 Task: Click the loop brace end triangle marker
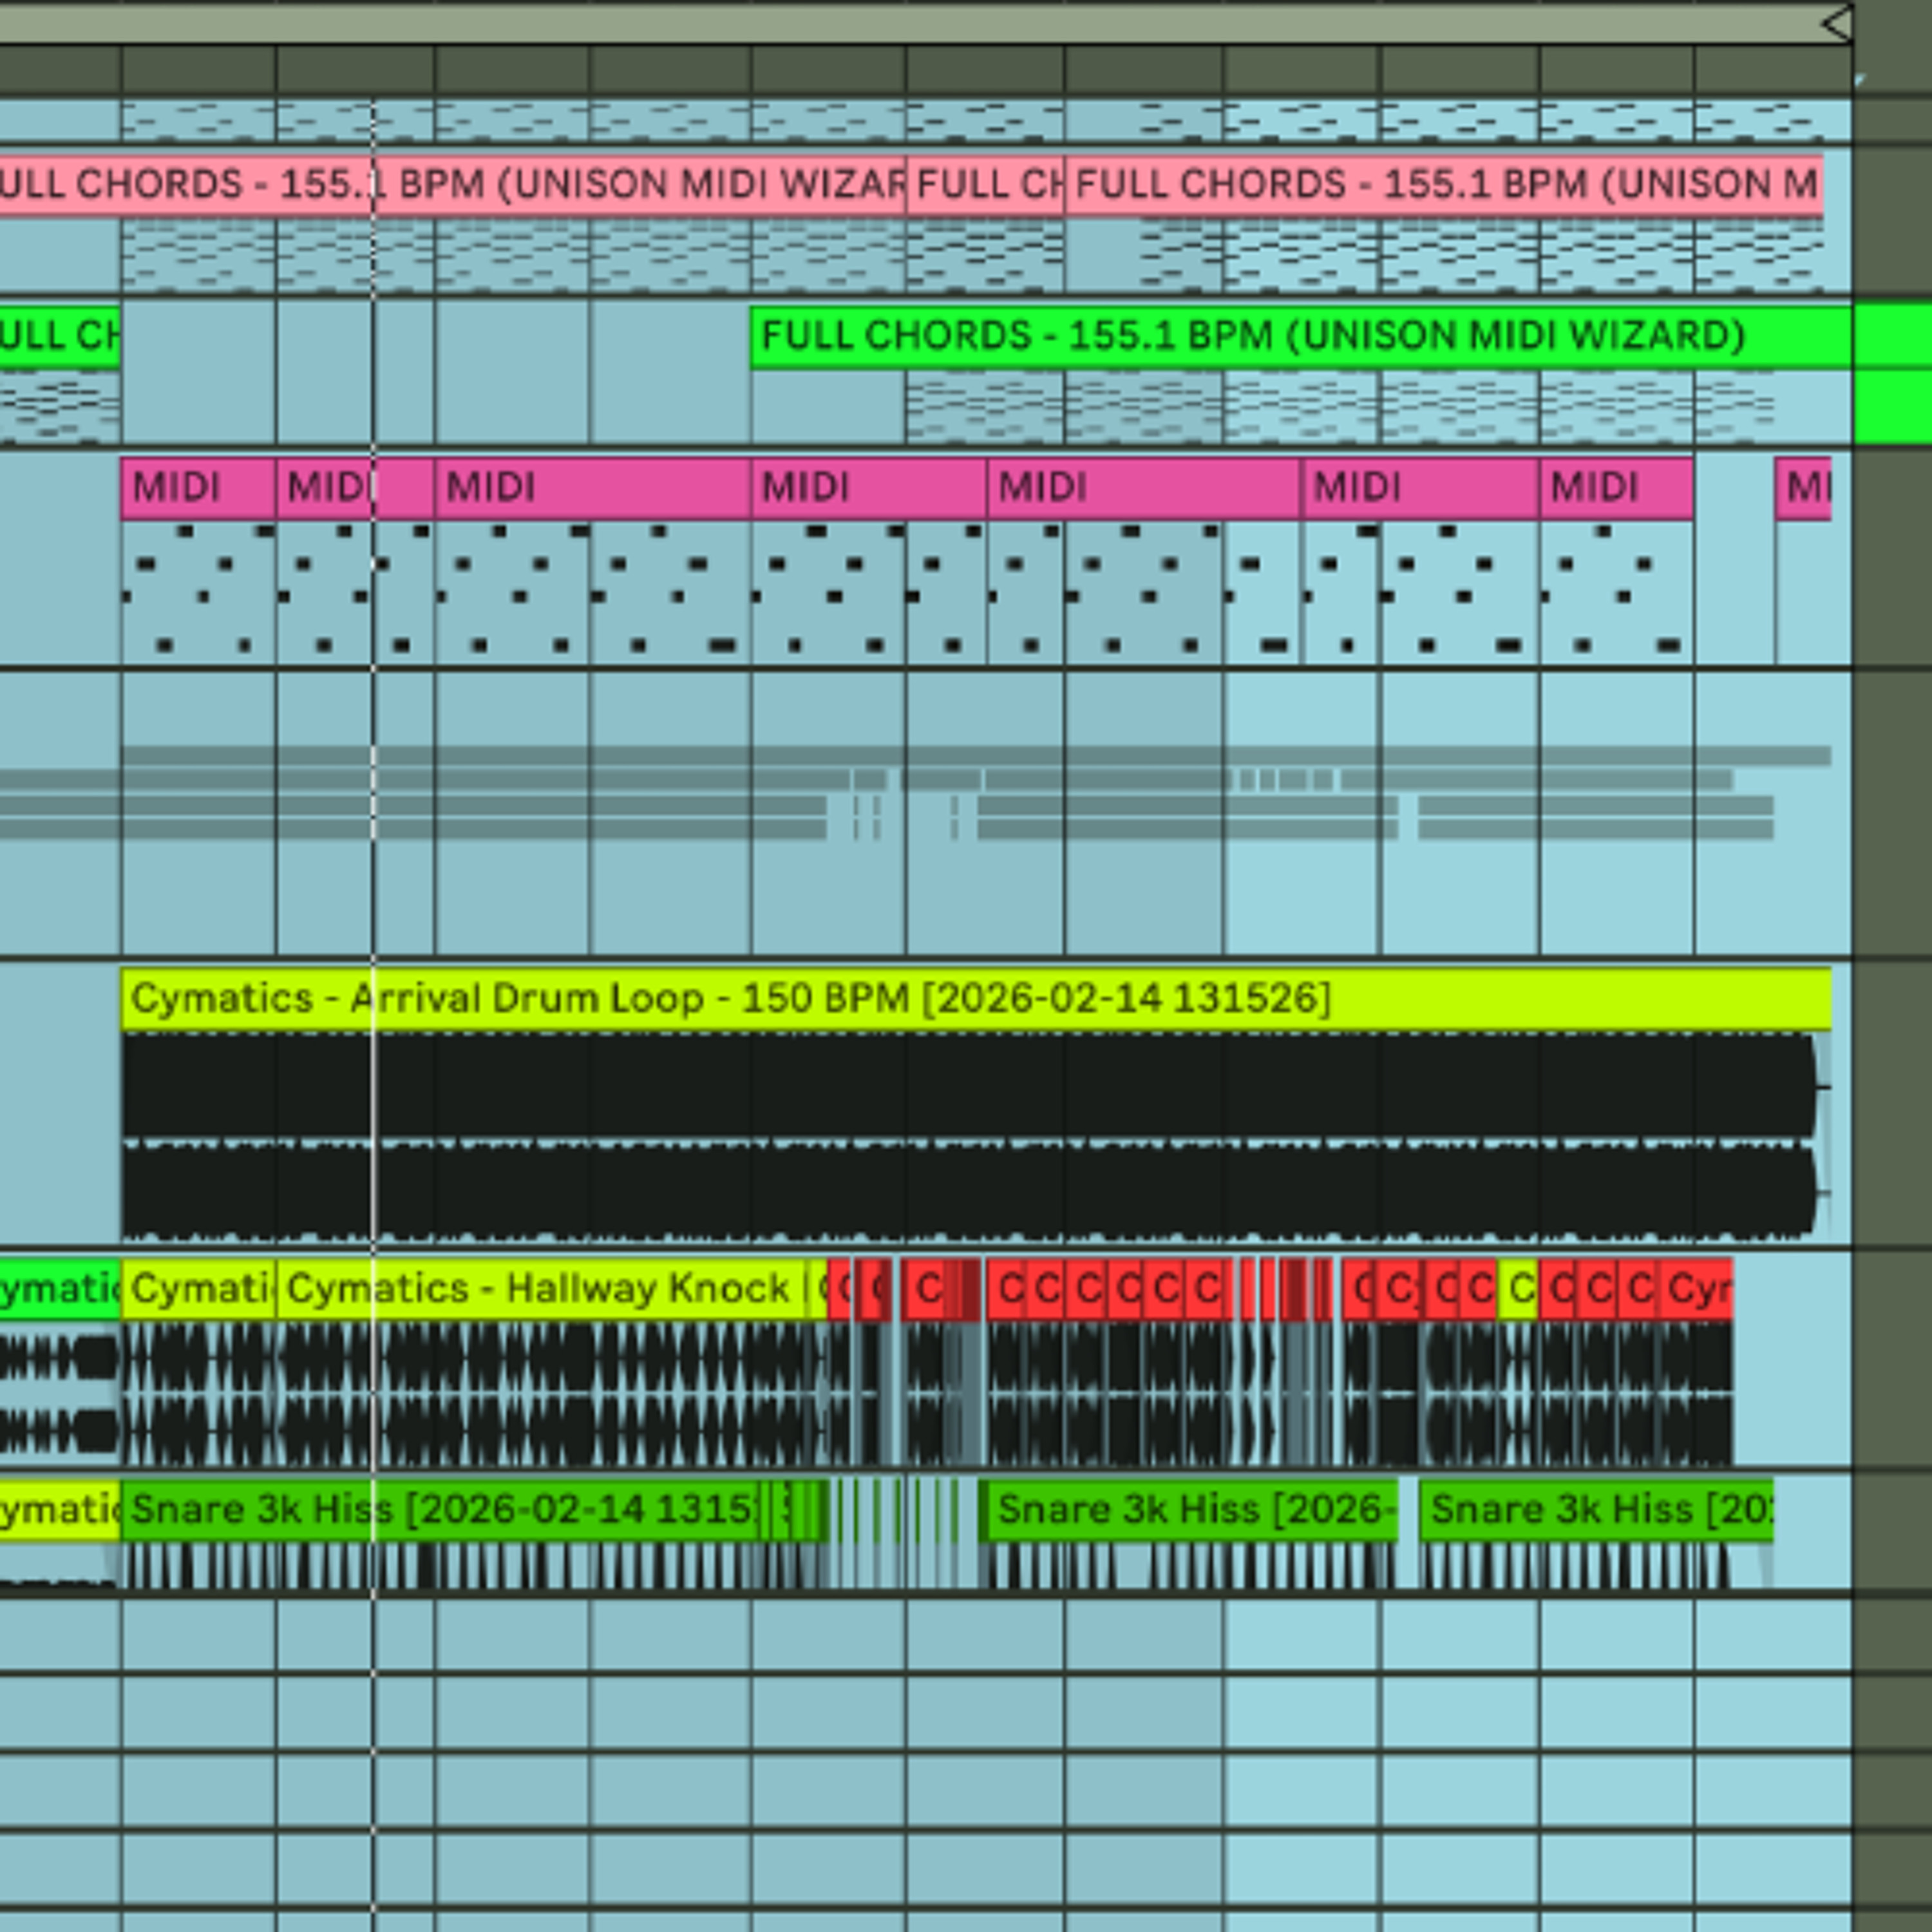(x=1837, y=24)
